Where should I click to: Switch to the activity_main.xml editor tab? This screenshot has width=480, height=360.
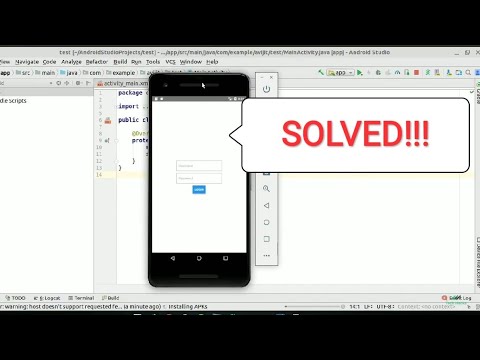[123, 83]
